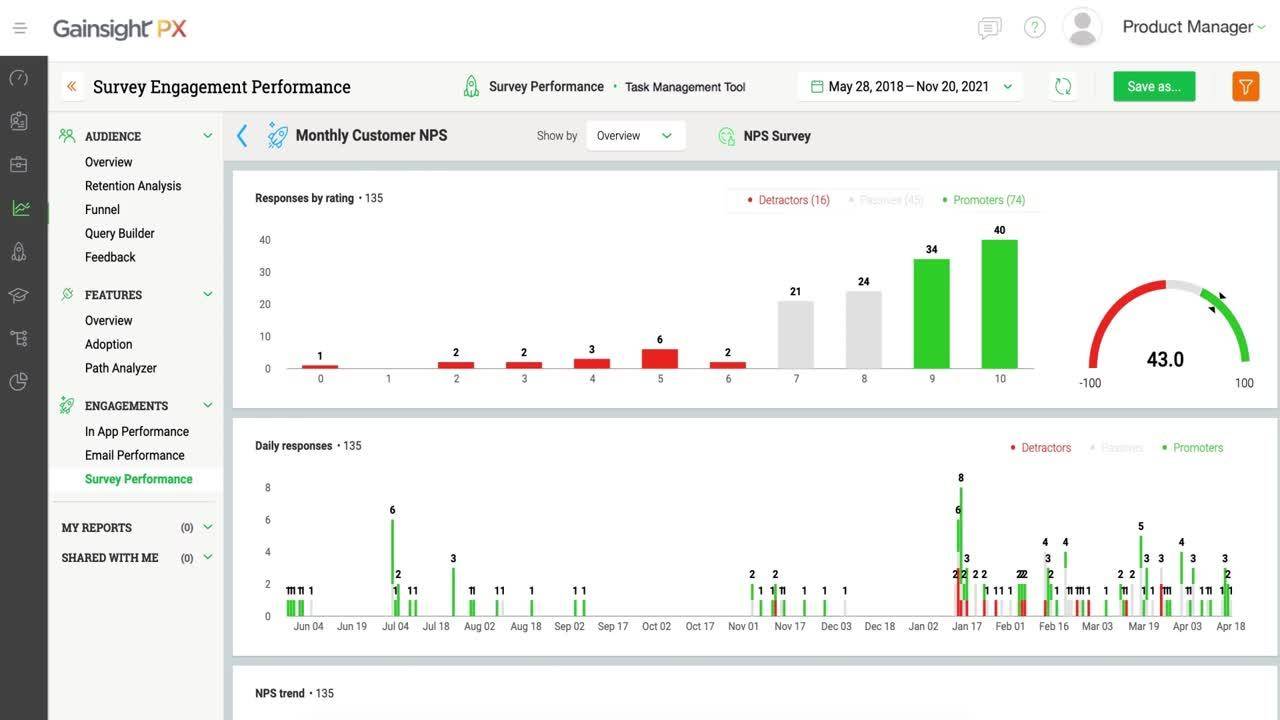Click the Save as button
Viewport: 1280px width, 720px height.
(x=1154, y=86)
